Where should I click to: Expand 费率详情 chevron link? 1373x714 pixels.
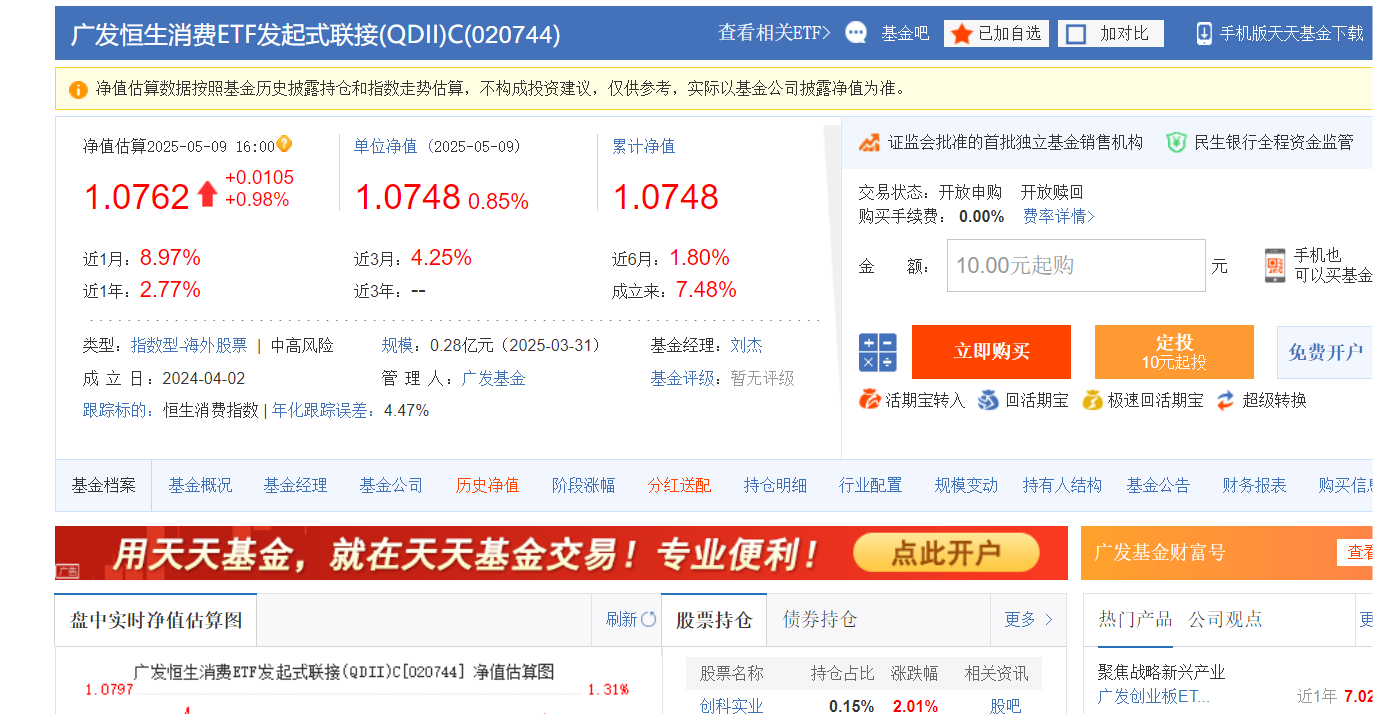(x=1059, y=216)
